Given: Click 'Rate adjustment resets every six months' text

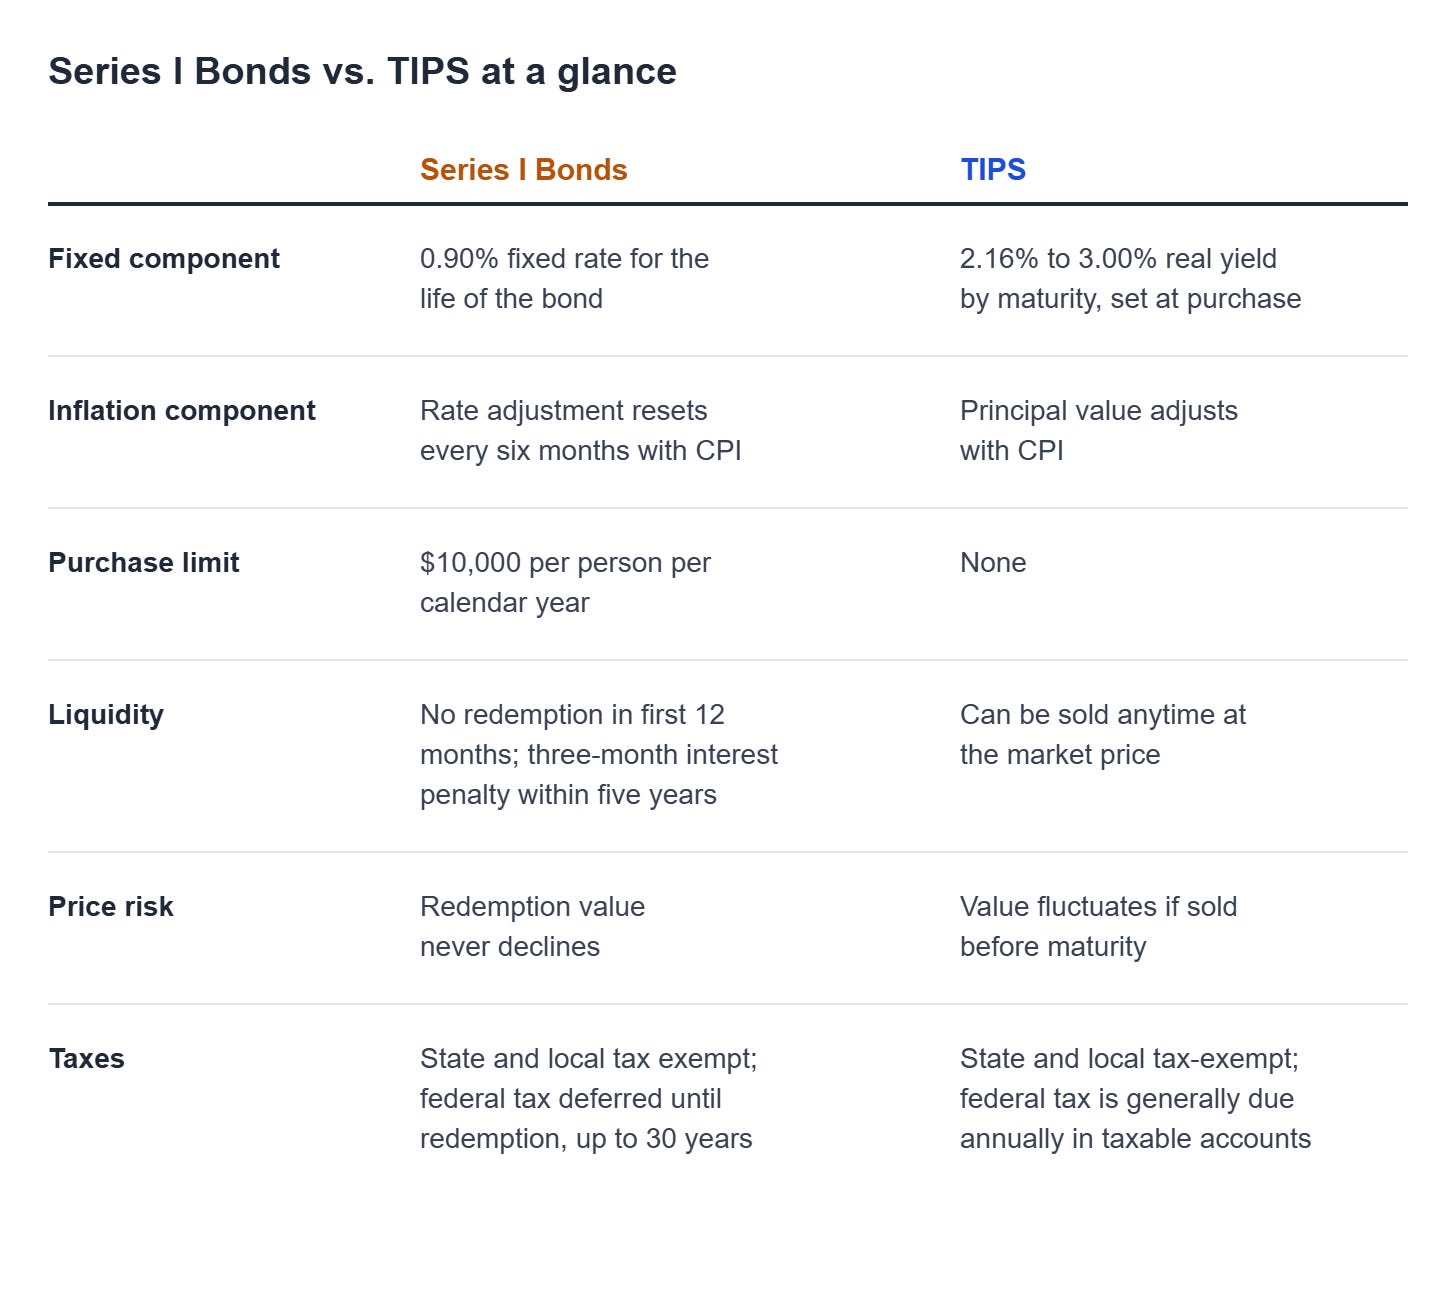Looking at the screenshot, I should 580,431.
